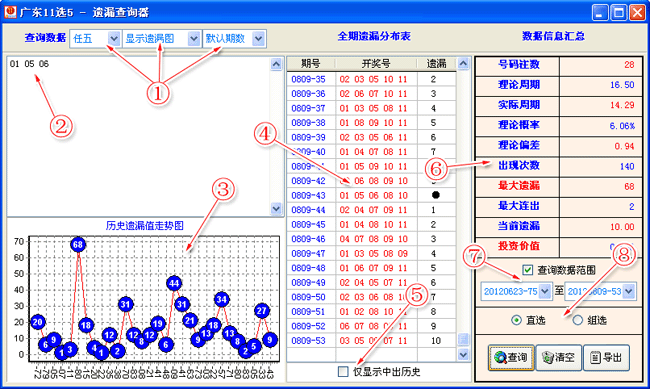Expand the 默认期数 dropdown

click(234, 39)
